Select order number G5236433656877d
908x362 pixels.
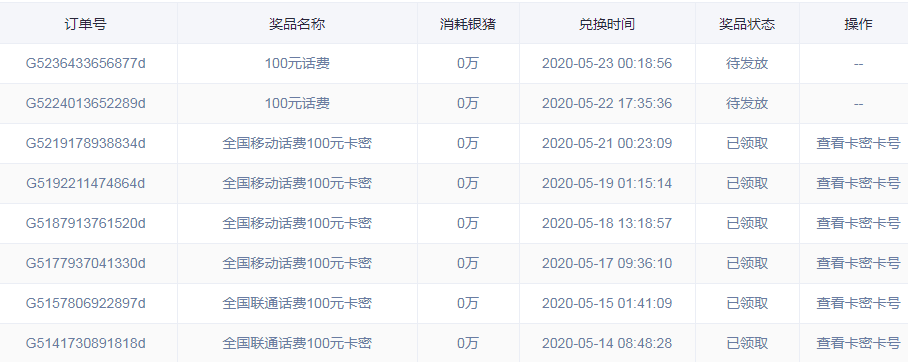click(x=86, y=63)
